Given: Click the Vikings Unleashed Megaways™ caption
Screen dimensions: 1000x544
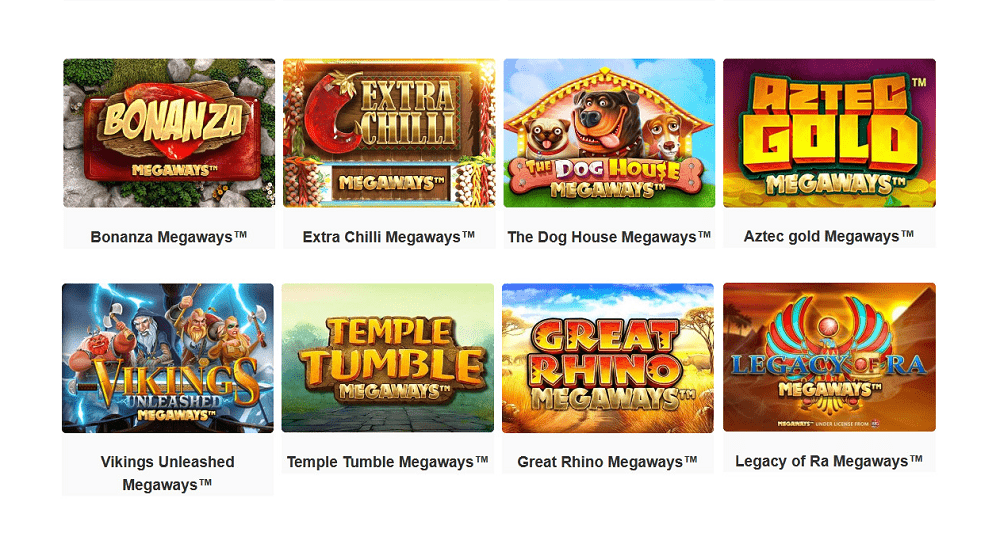Looking at the screenshot, I should (x=168, y=473).
